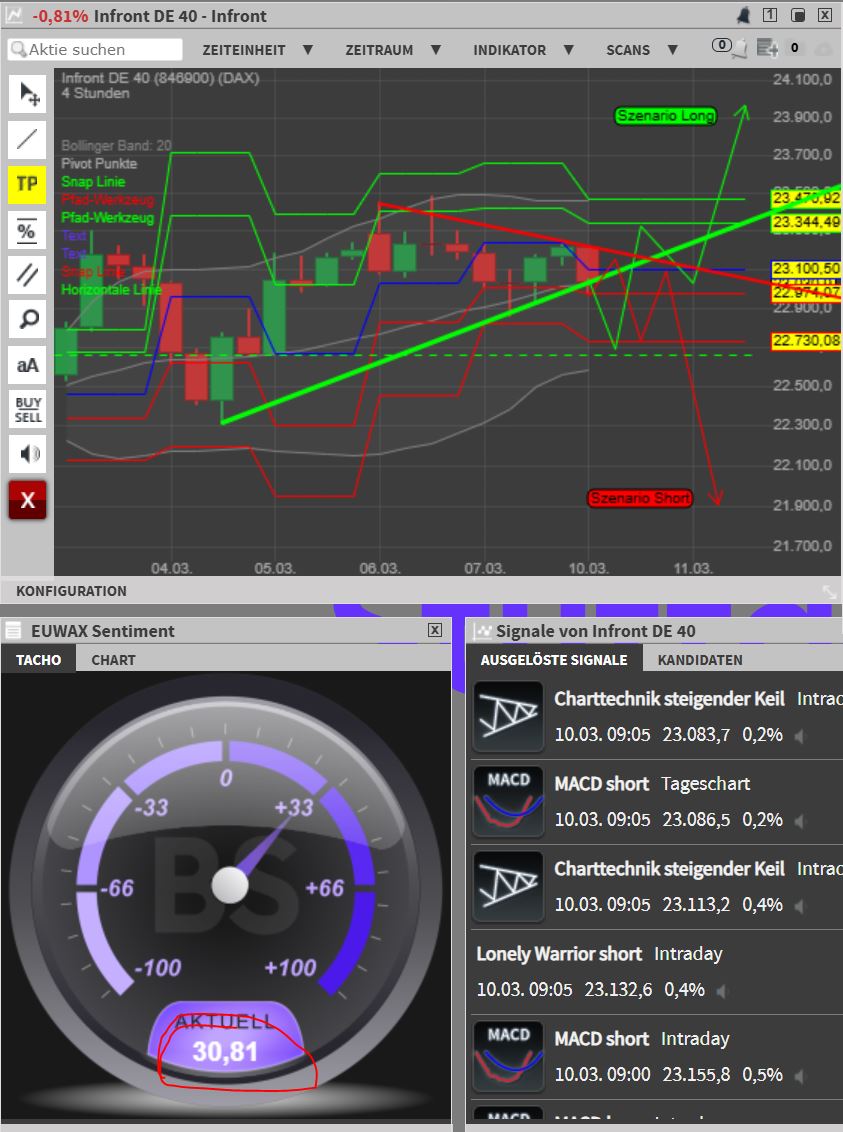The width and height of the screenshot is (843, 1132).
Task: Click the Horizontale Linie legend entry
Action: point(110,289)
